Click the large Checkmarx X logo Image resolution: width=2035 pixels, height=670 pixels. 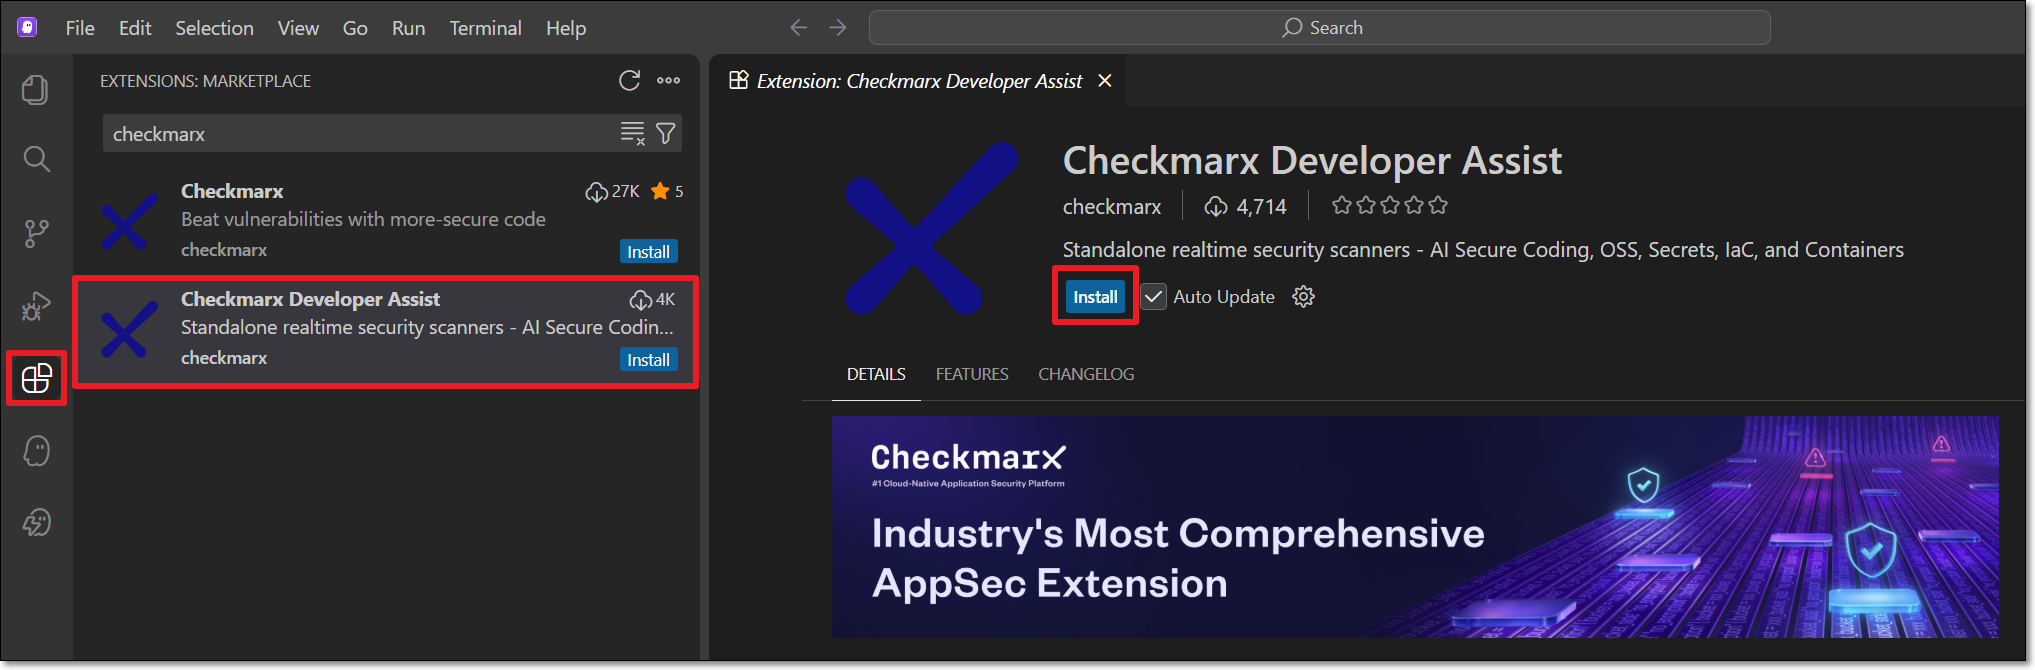(932, 229)
